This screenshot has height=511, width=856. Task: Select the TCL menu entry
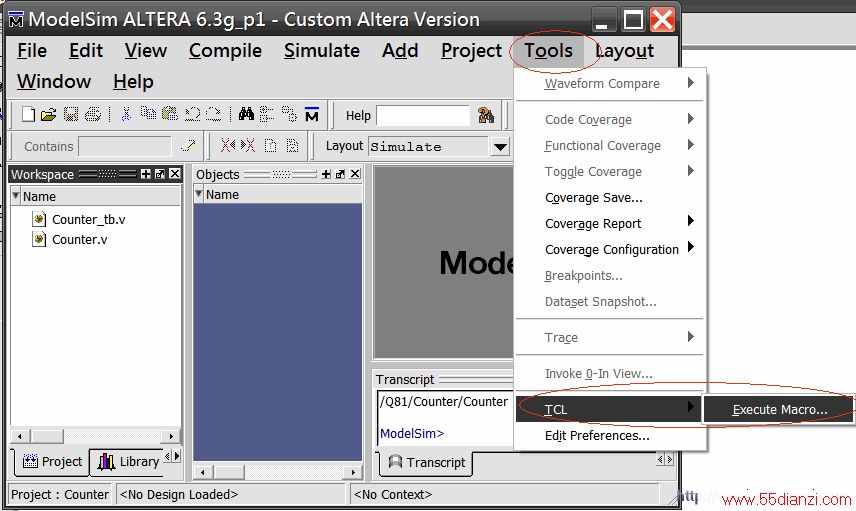tap(608, 409)
